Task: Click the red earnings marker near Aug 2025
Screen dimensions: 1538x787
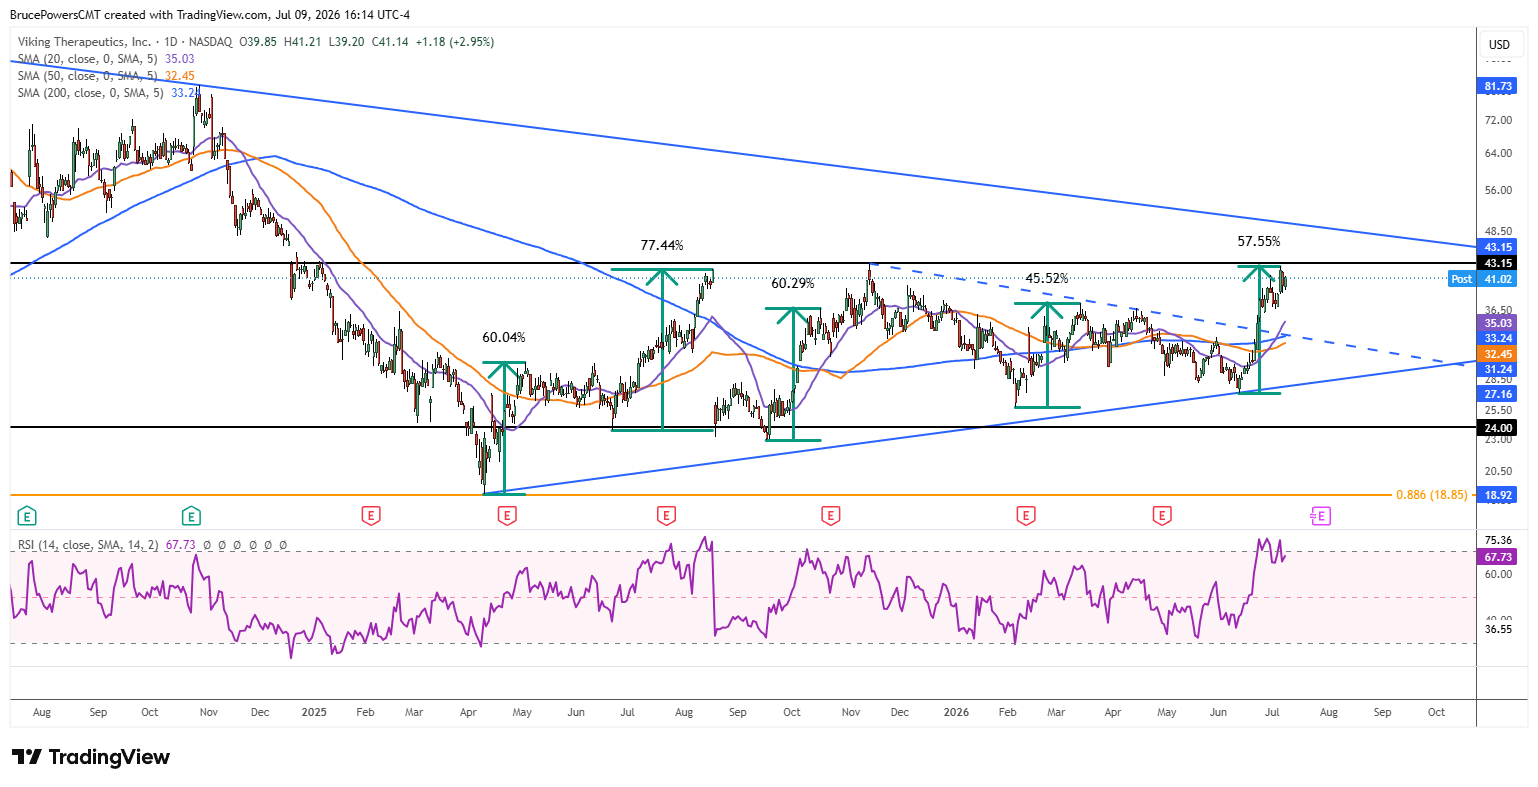Action: click(666, 516)
